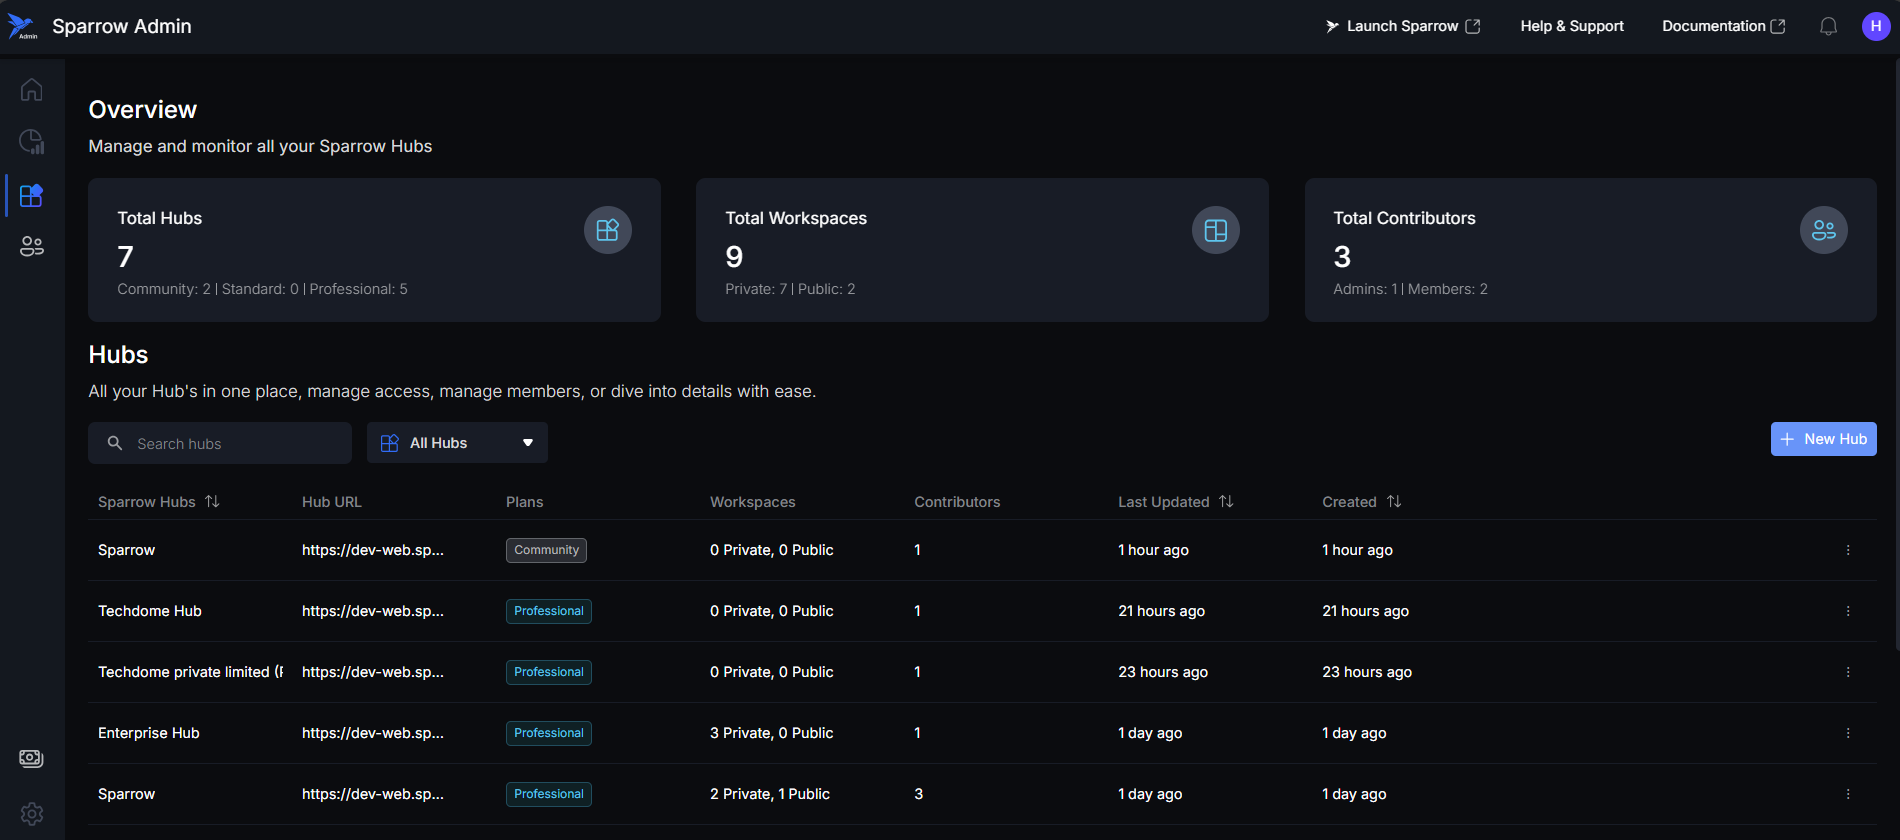Open row options for Enterprise Hub
Screen dimensions: 1900x840
point(1847,733)
